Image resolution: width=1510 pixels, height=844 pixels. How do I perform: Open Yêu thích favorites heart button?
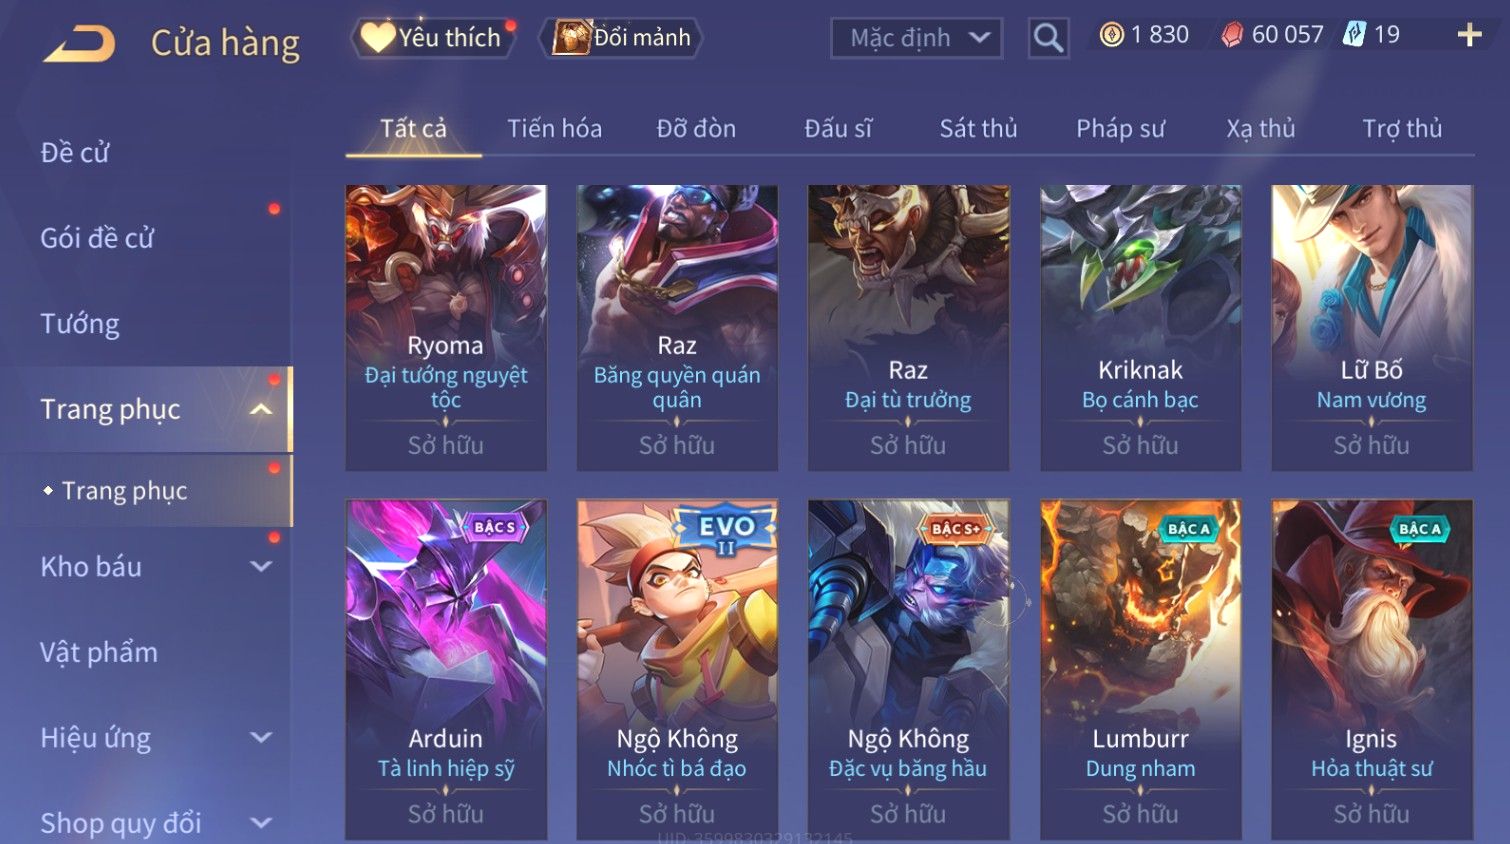[x=432, y=38]
